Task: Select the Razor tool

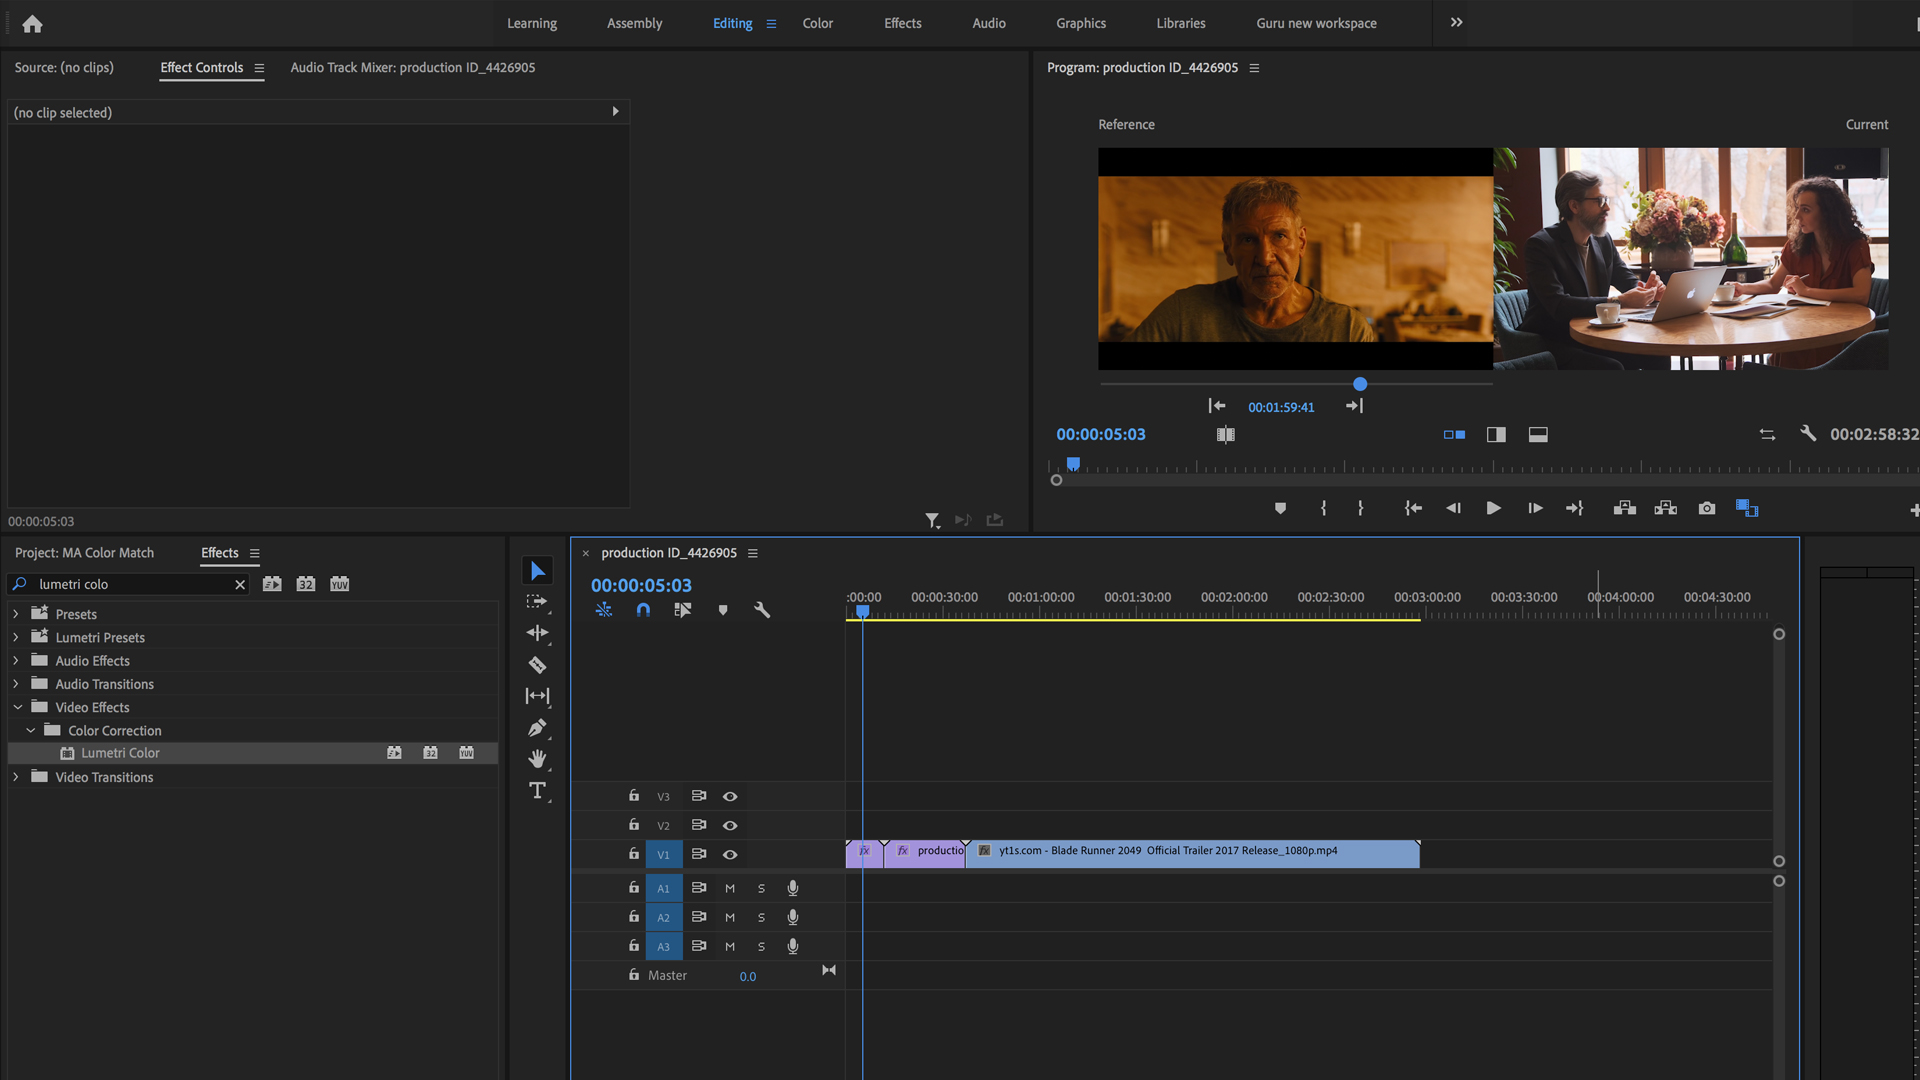Action: 537,665
